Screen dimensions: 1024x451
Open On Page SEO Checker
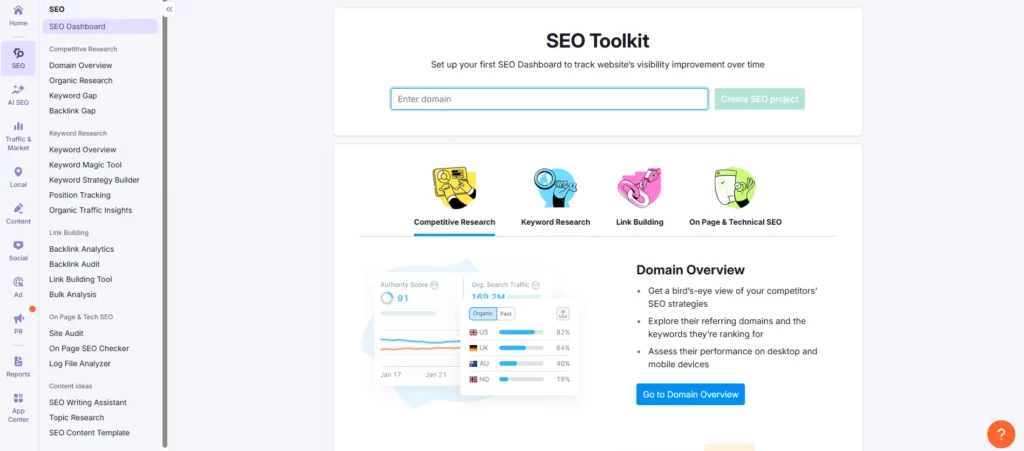(89, 349)
